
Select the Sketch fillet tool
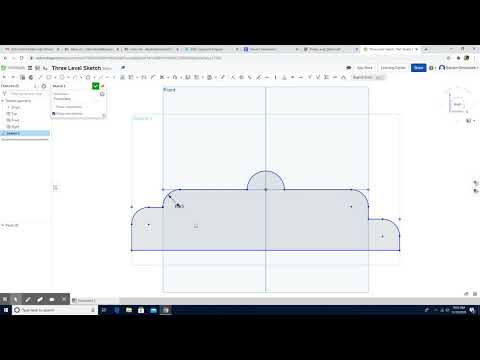click(153, 77)
